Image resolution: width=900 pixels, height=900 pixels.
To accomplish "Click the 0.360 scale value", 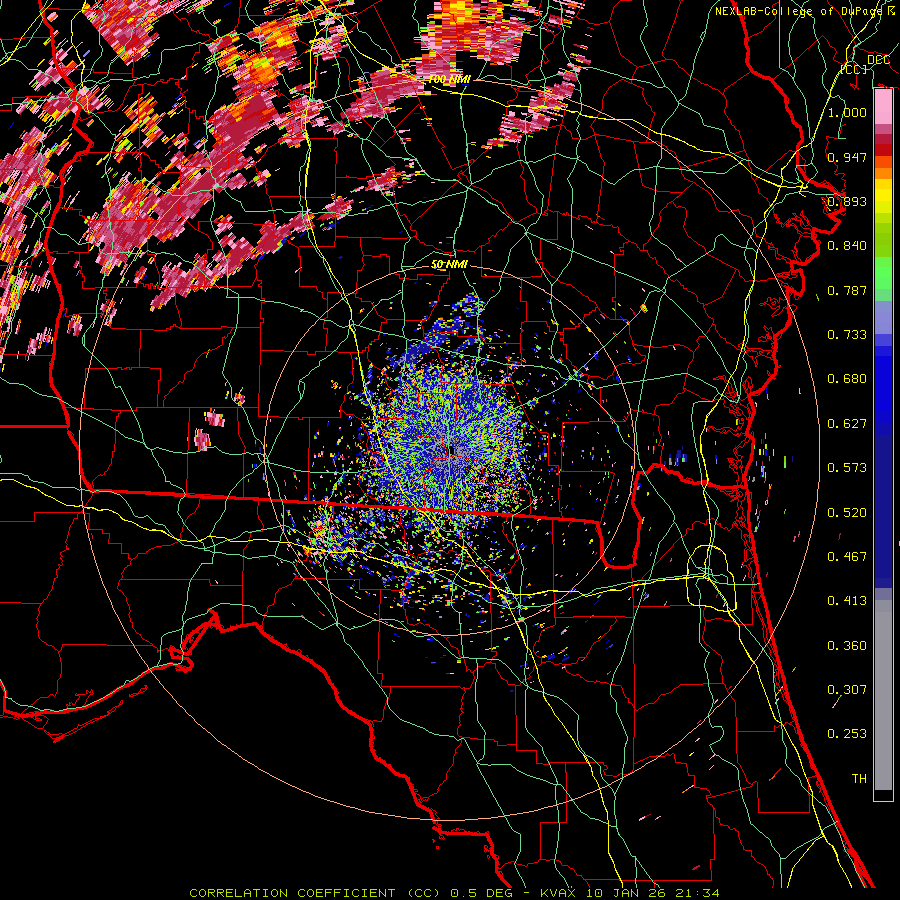I will [x=847, y=646].
